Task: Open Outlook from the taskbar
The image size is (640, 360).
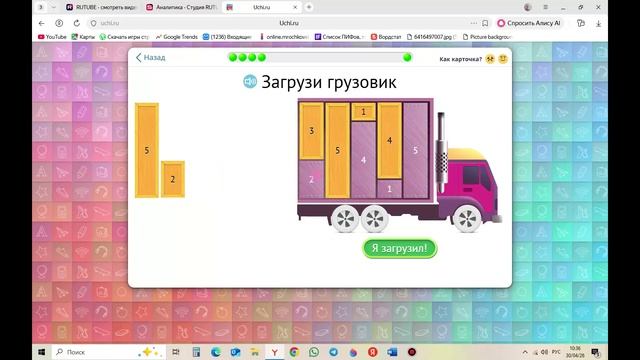Action: (235, 352)
